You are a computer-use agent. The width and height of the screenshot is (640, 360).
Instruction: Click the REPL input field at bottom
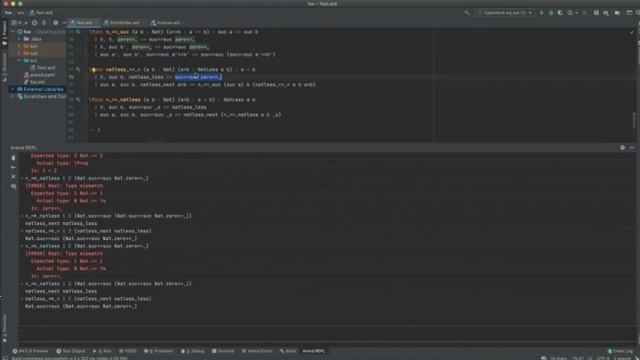pos(327,334)
